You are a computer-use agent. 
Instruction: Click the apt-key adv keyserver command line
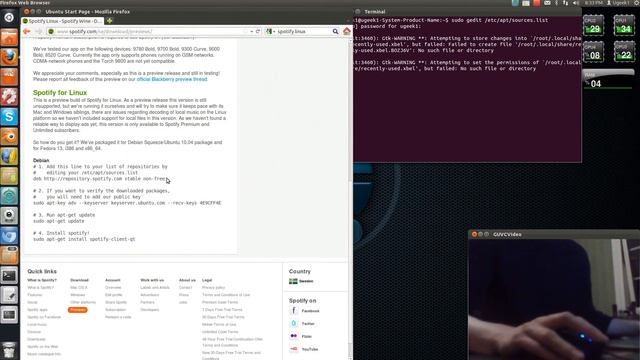point(127,203)
